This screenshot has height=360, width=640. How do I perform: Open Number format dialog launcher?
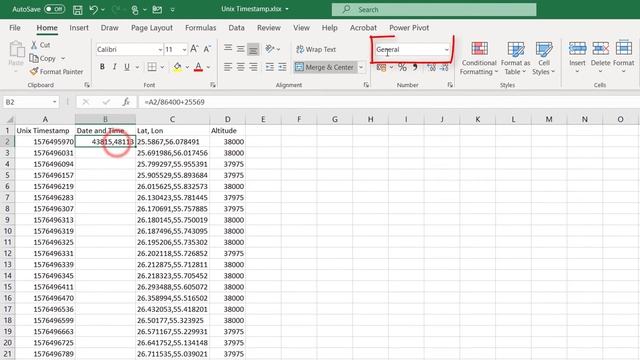450,85
